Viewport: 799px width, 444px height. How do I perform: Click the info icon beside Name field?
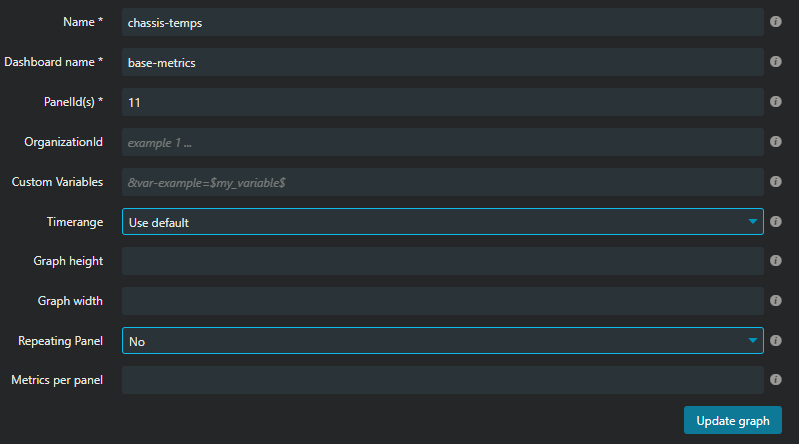click(776, 22)
